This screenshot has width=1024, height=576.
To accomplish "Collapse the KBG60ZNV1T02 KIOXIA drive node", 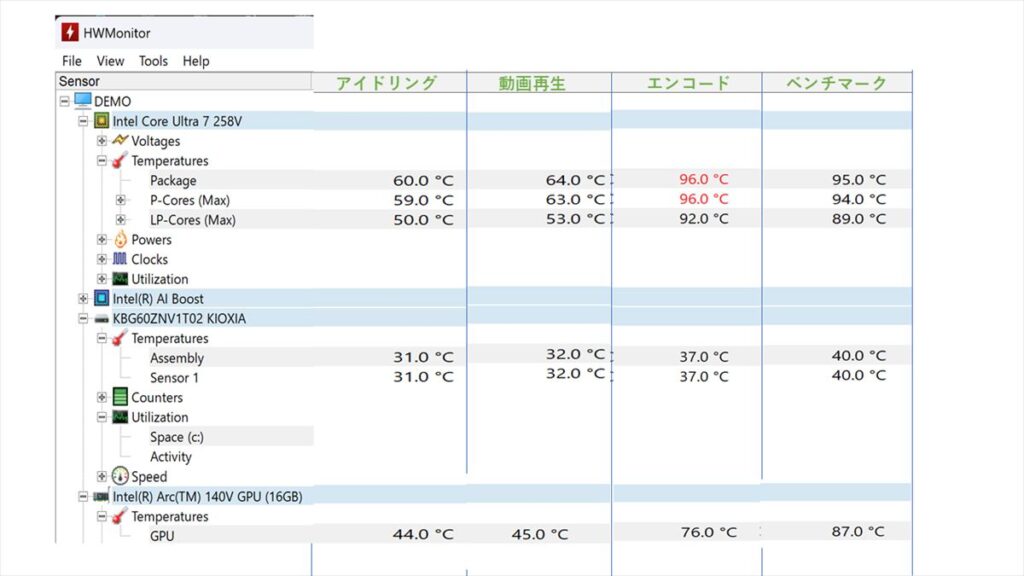I will click(x=83, y=318).
